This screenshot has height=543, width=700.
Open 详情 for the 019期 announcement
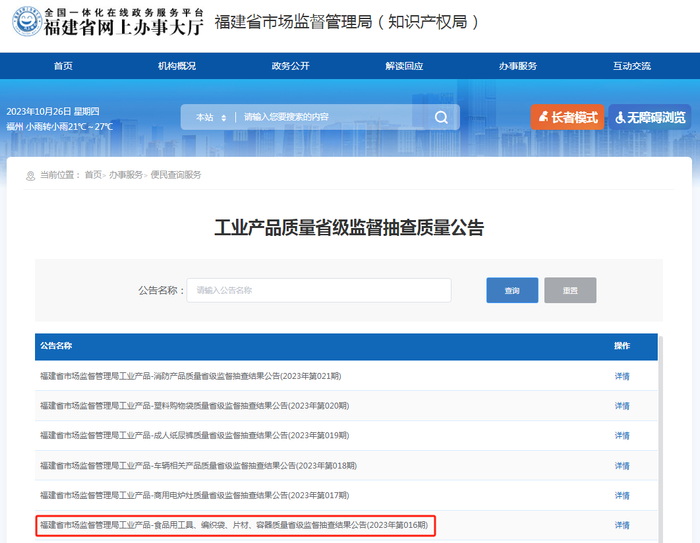(x=622, y=436)
